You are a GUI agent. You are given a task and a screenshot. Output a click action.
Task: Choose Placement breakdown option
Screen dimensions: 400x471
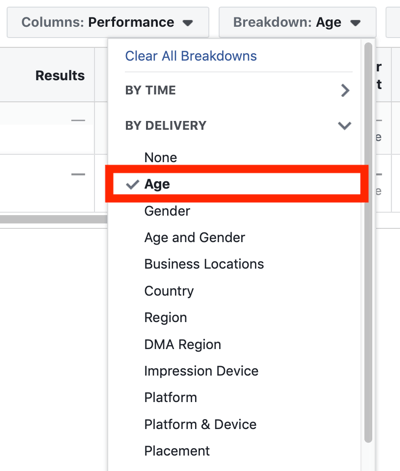point(177,451)
